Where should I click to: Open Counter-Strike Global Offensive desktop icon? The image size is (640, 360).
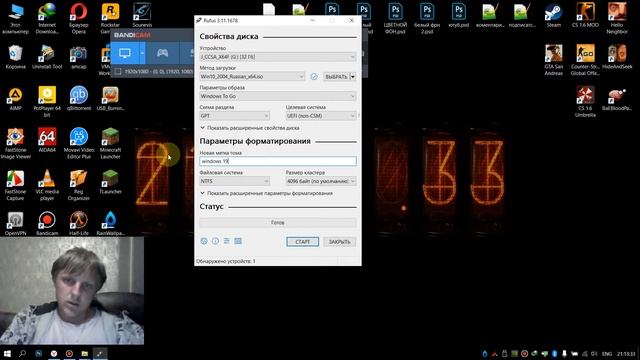(585, 60)
